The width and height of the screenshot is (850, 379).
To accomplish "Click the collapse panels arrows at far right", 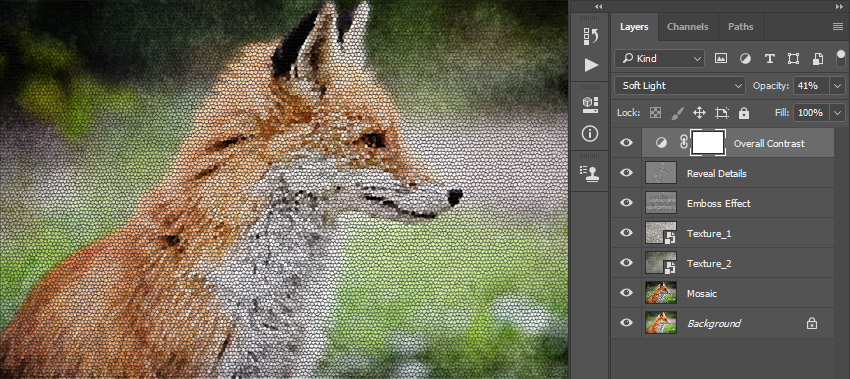I will coord(840,7).
